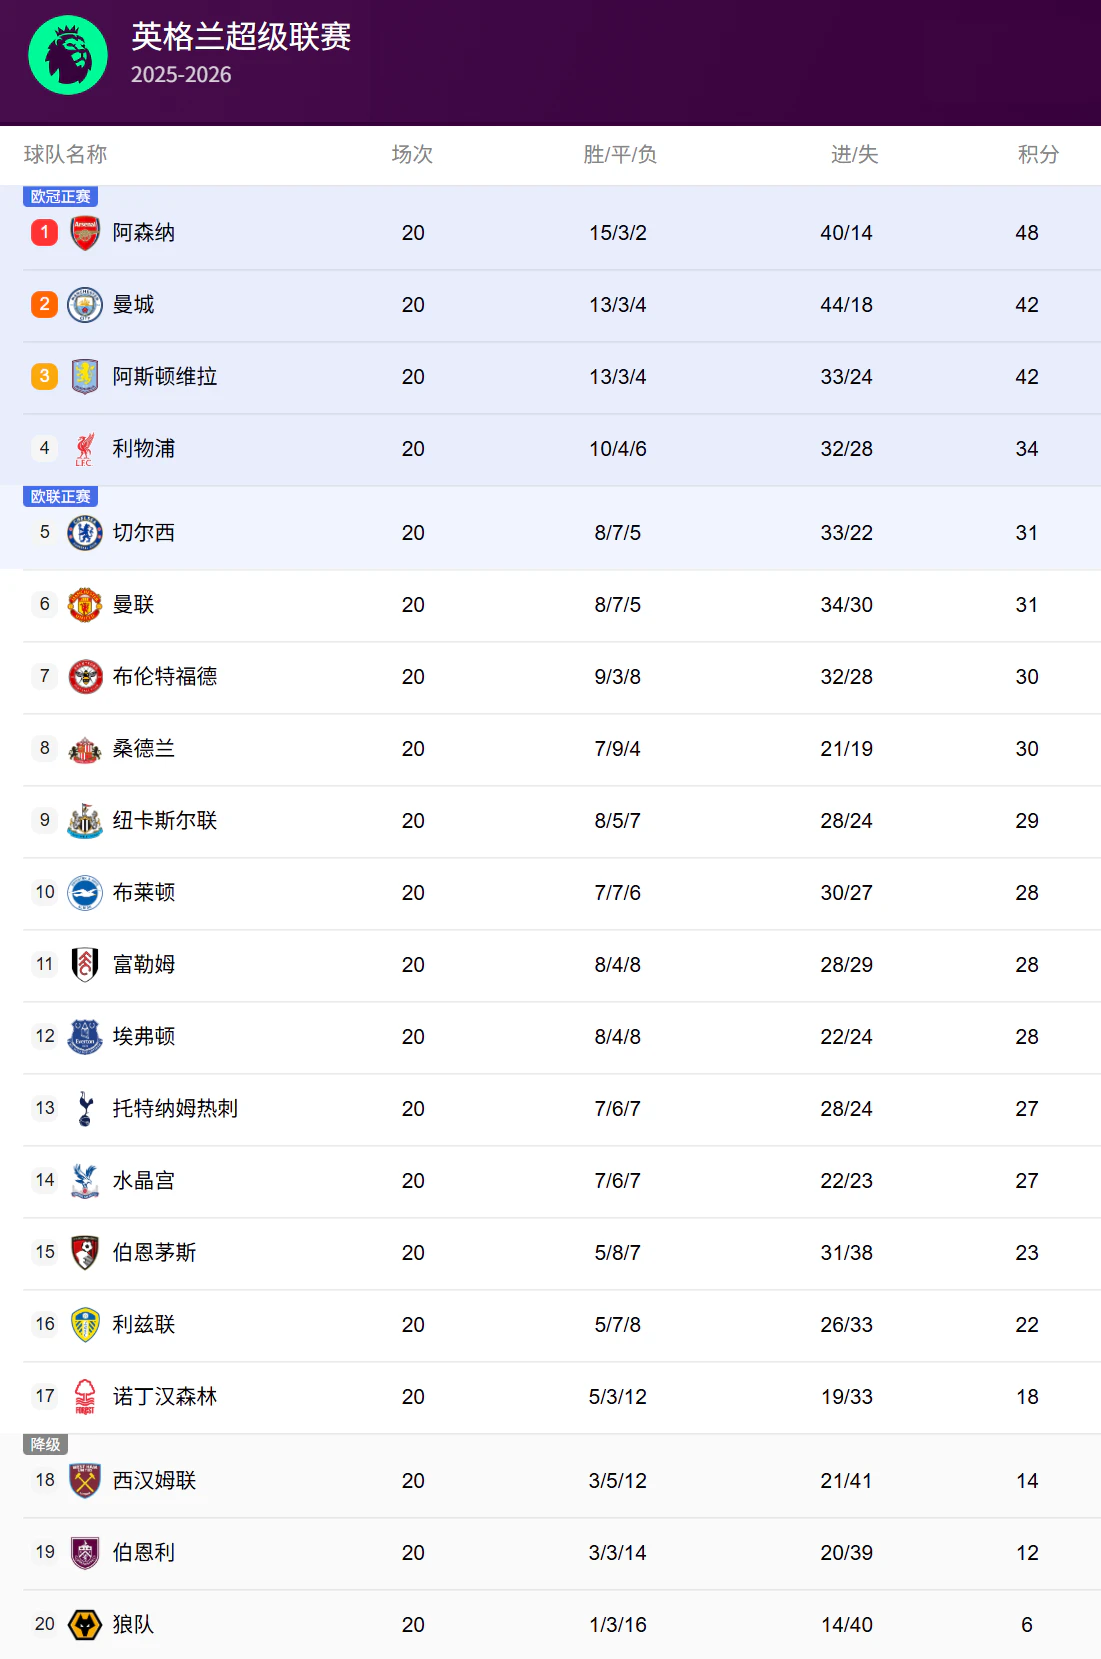The image size is (1101, 1659).
Task: Click the 胜/平/负 column header
Action: 620,154
